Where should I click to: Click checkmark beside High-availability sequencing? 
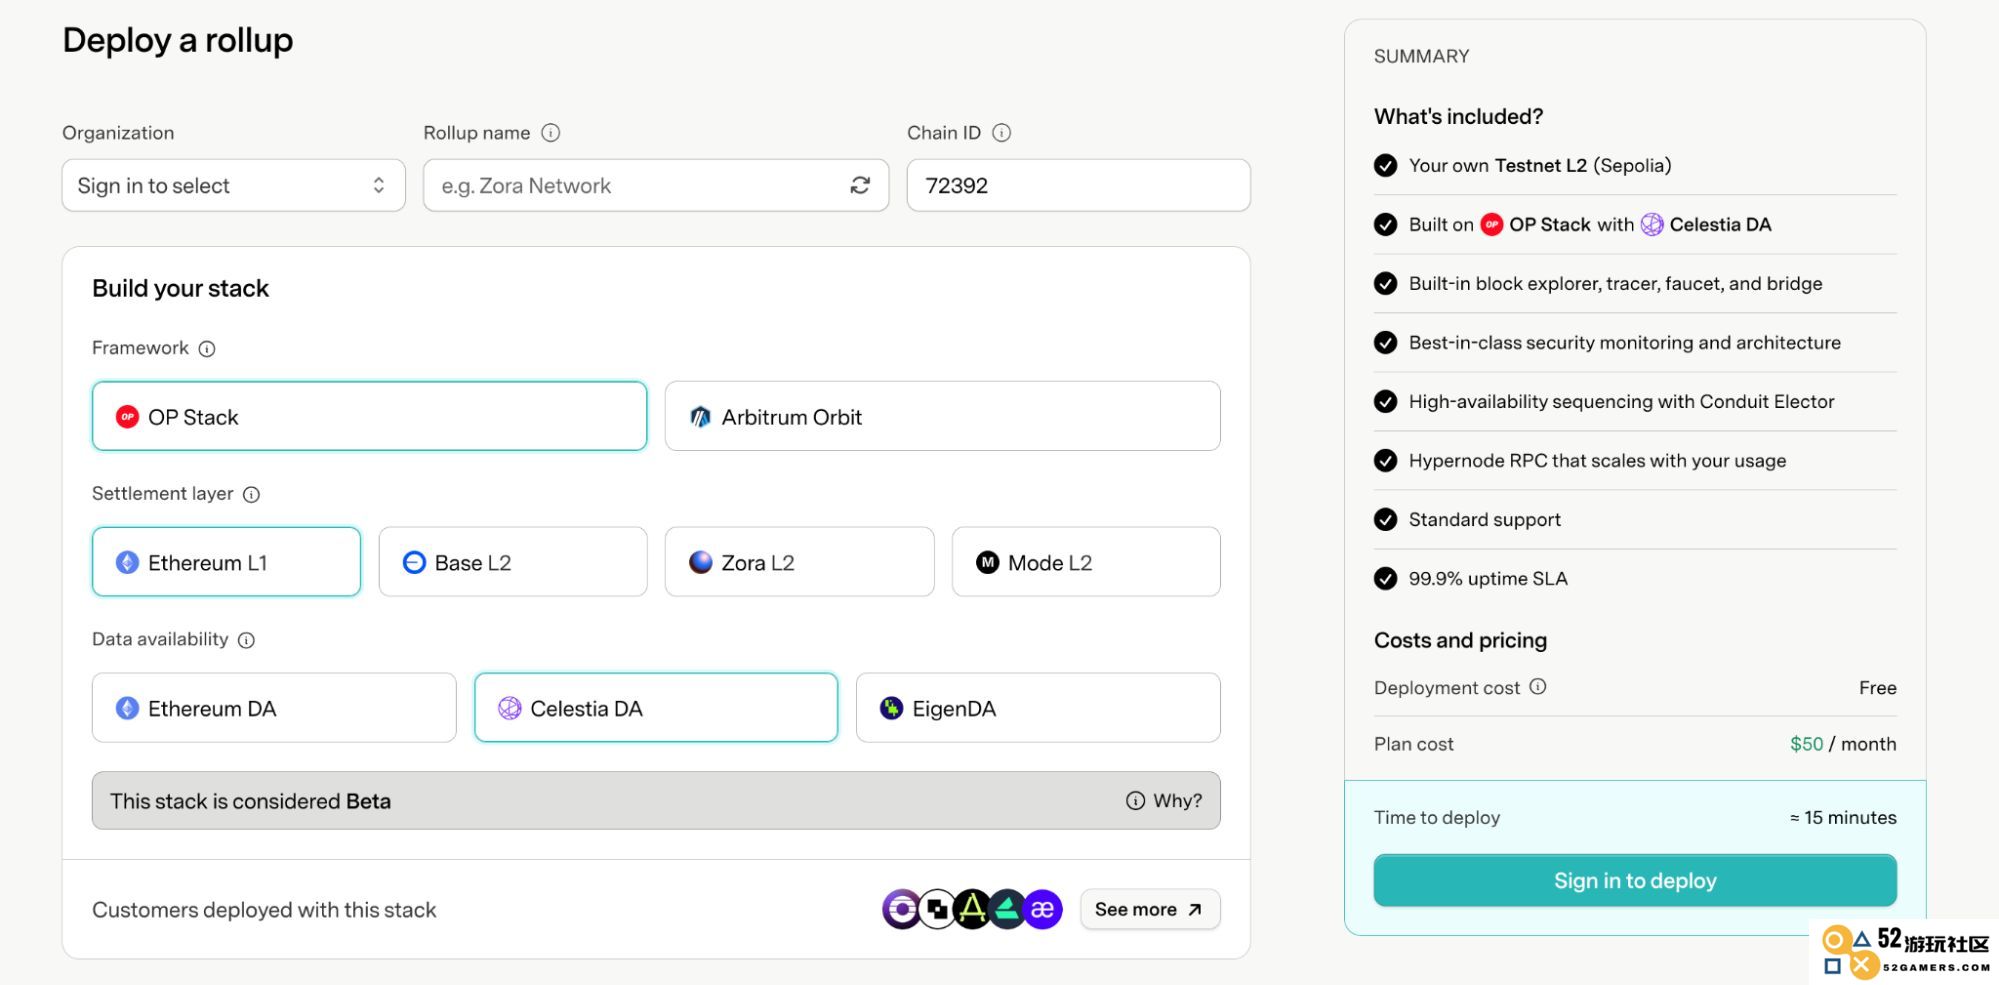[x=1385, y=401]
